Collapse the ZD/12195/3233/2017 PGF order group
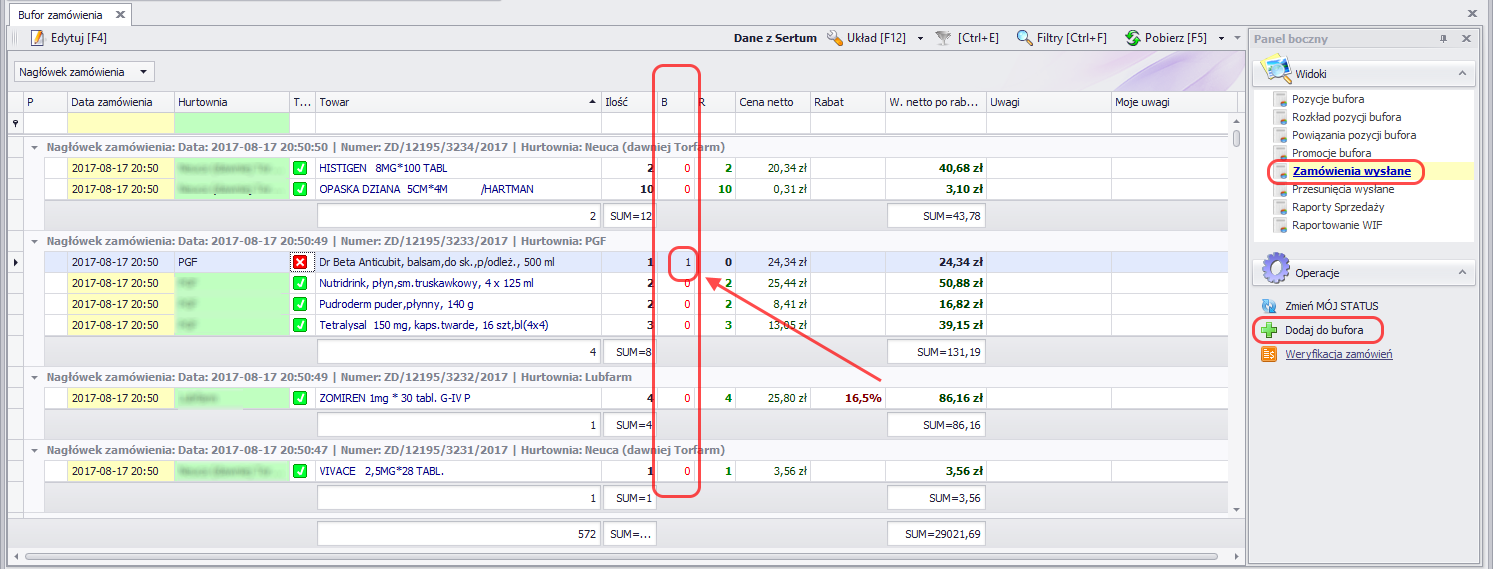Screen dimensions: 1493x569 point(35,241)
